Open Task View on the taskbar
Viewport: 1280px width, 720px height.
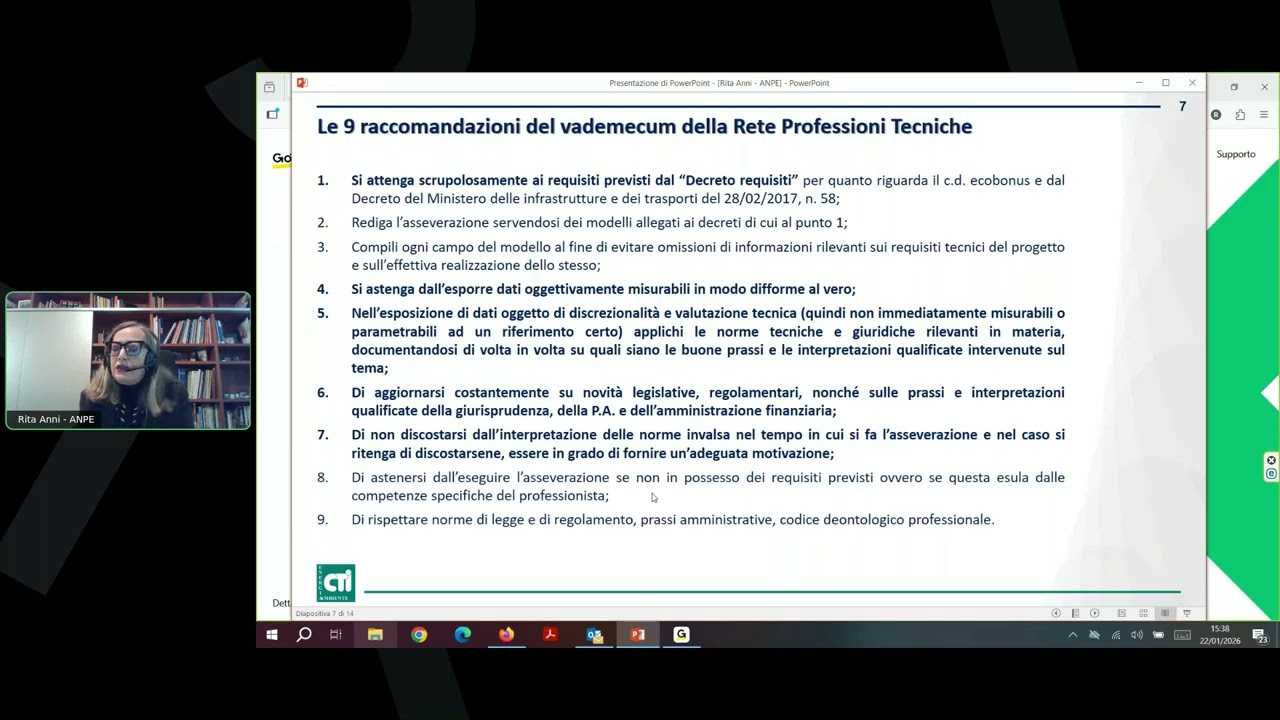click(336, 635)
